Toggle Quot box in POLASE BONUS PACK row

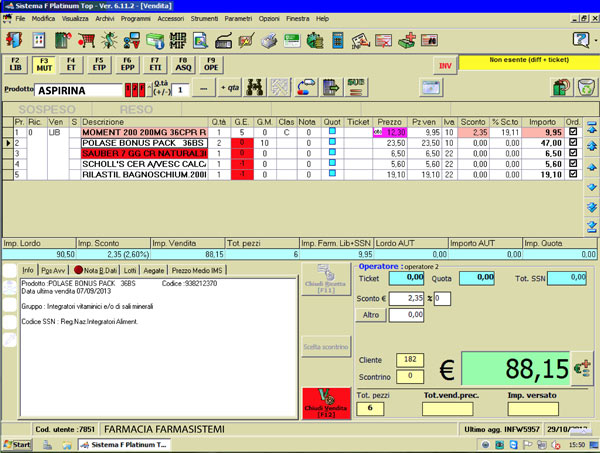tap(332, 142)
